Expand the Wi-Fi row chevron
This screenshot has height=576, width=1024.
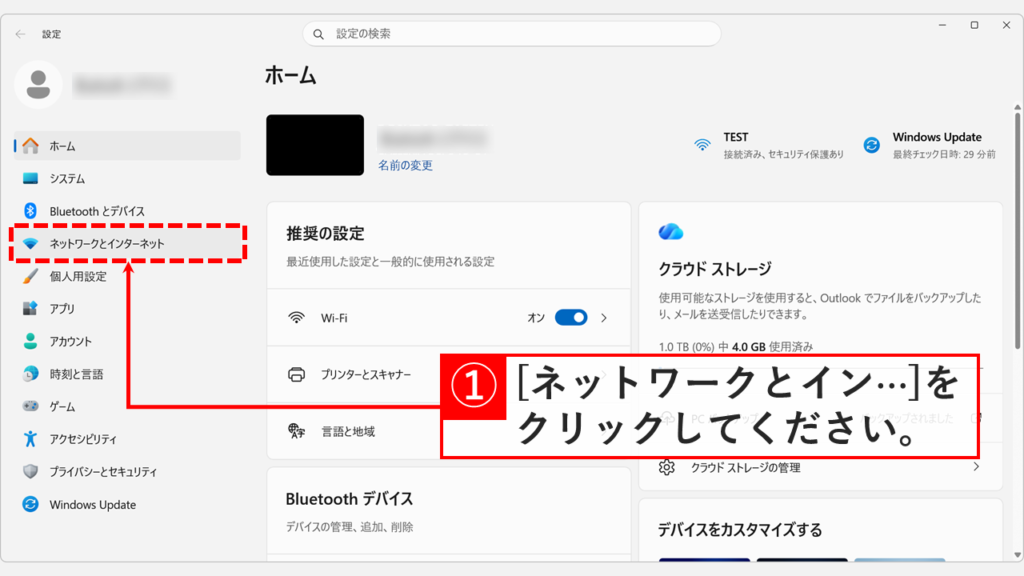click(x=604, y=318)
